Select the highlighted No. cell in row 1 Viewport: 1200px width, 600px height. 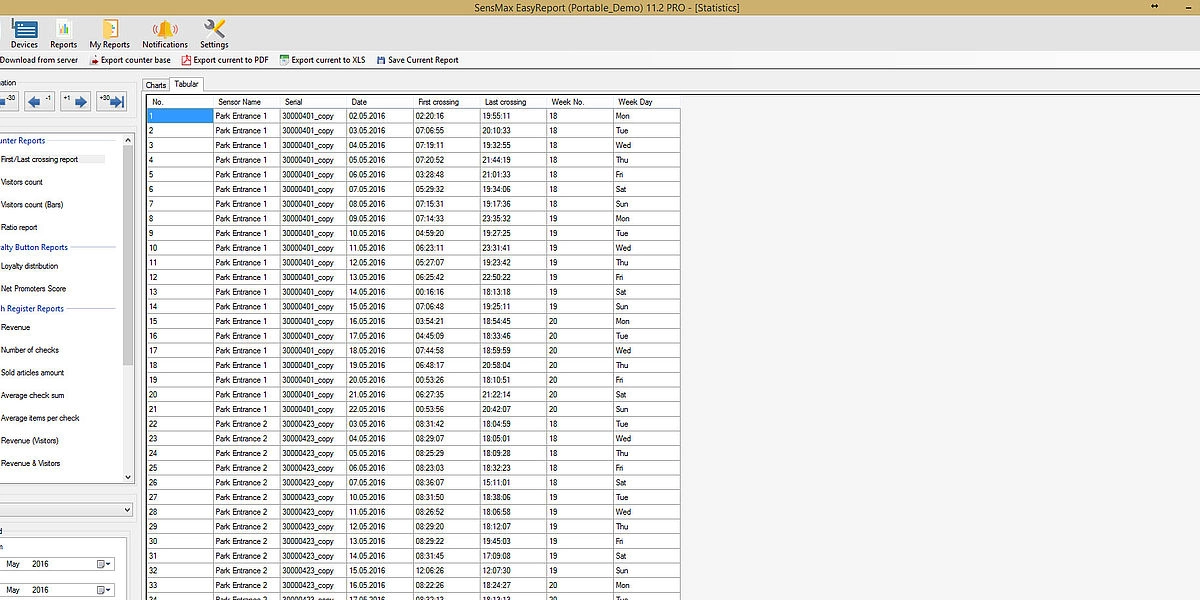[181, 116]
